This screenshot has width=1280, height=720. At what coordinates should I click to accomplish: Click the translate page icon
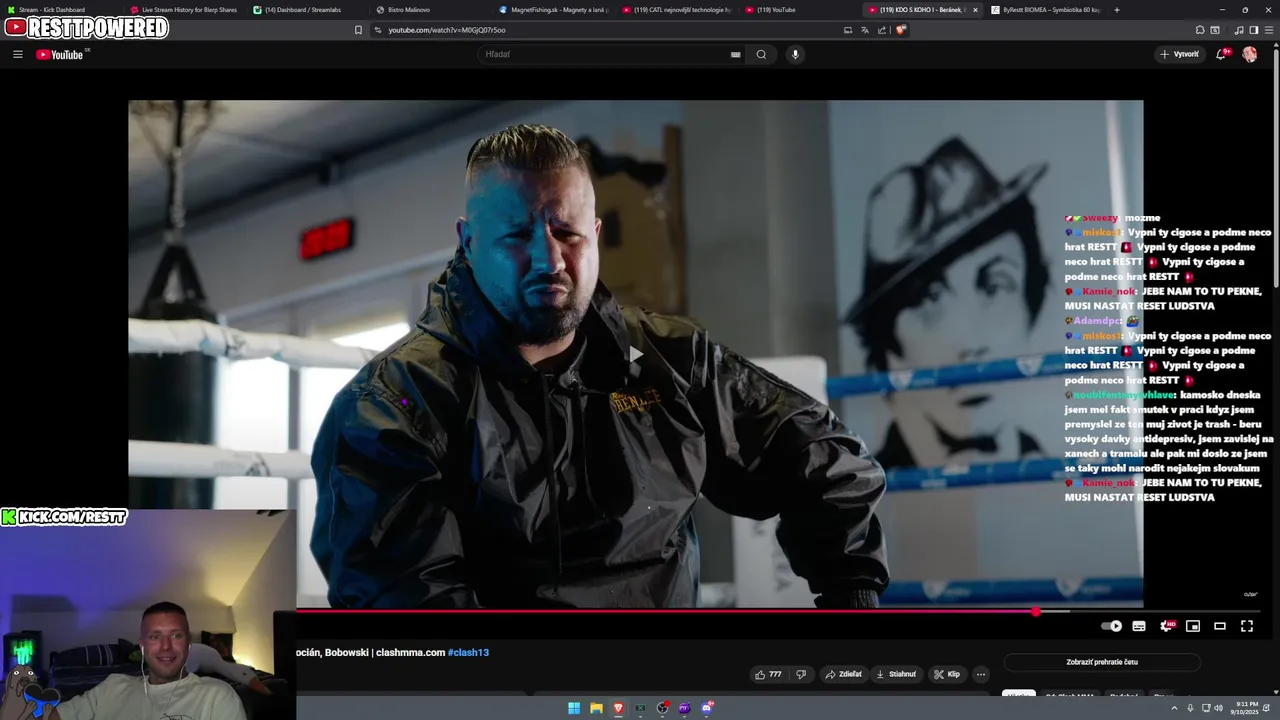pos(865,30)
